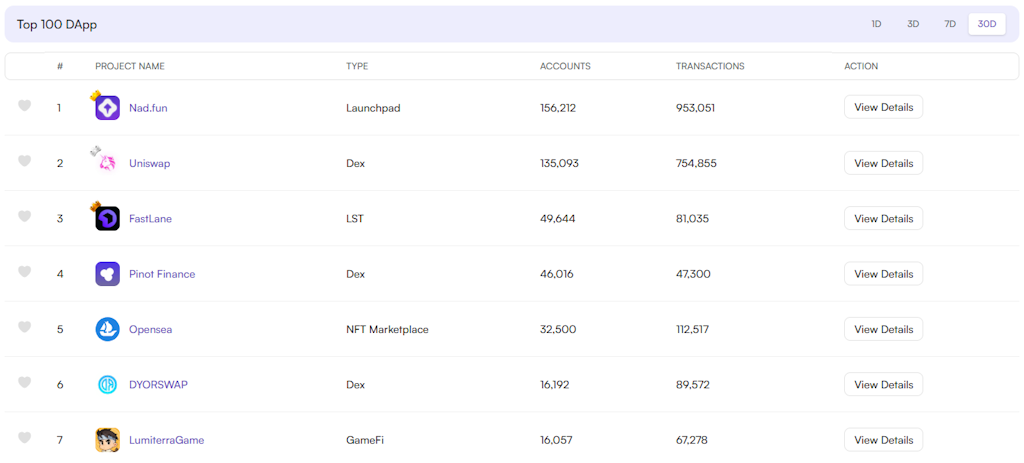Open View Details for LumiterraGame
Image resolution: width=1024 pixels, height=463 pixels.
[x=883, y=440]
